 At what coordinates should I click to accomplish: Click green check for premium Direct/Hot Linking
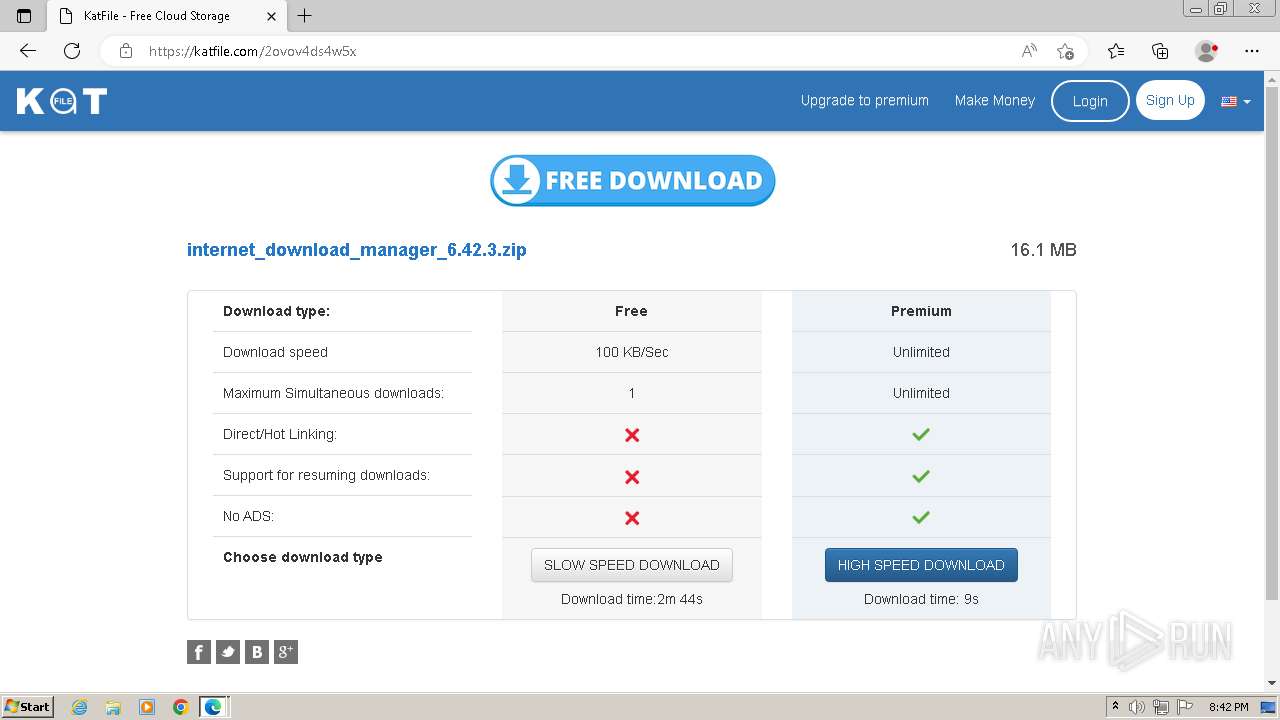pyautogui.click(x=921, y=434)
